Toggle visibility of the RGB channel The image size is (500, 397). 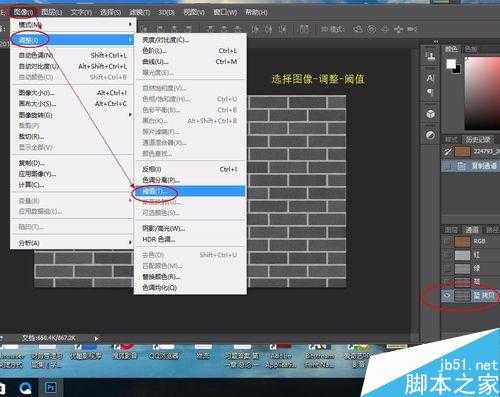coord(447,241)
